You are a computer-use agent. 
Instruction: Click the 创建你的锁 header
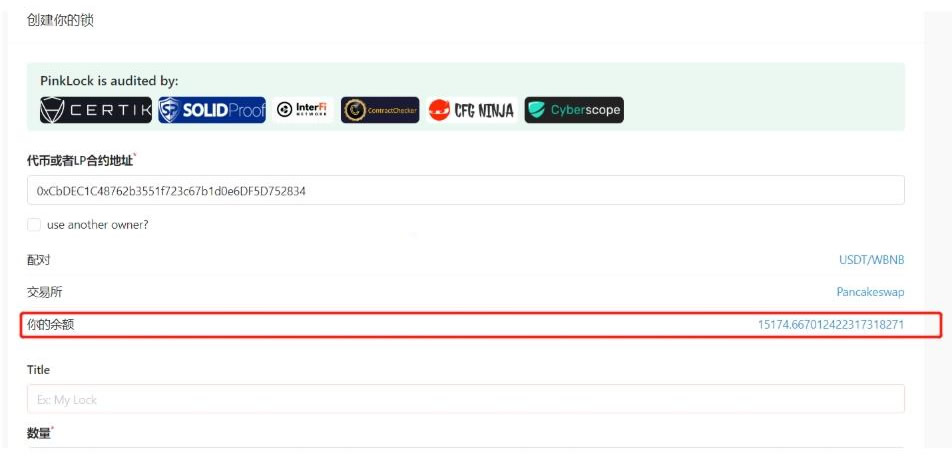coord(60,21)
